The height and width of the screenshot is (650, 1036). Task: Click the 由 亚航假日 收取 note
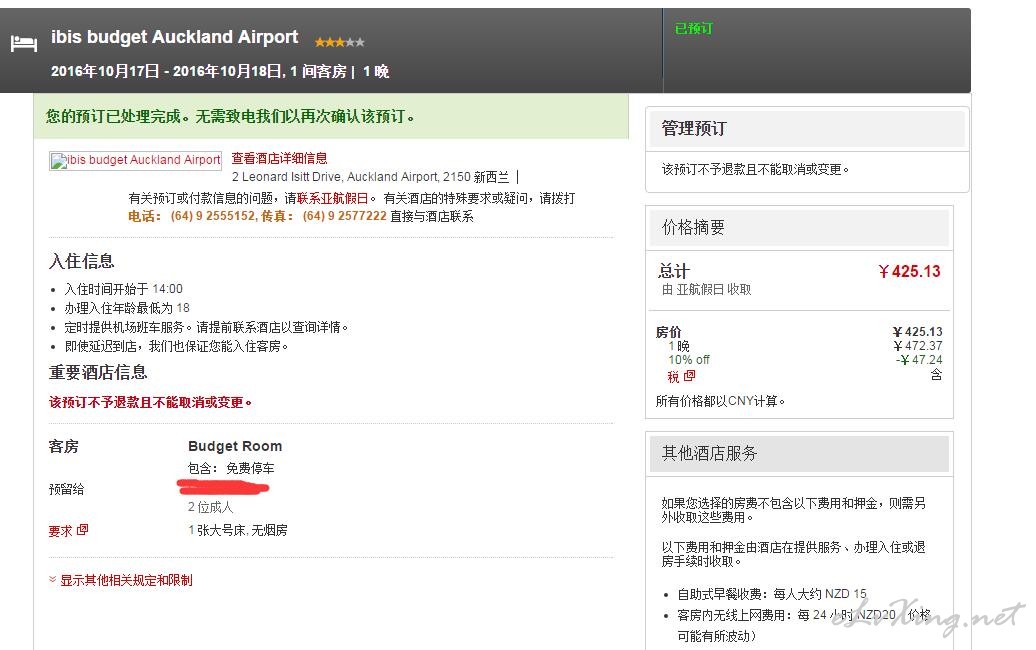coord(706,289)
